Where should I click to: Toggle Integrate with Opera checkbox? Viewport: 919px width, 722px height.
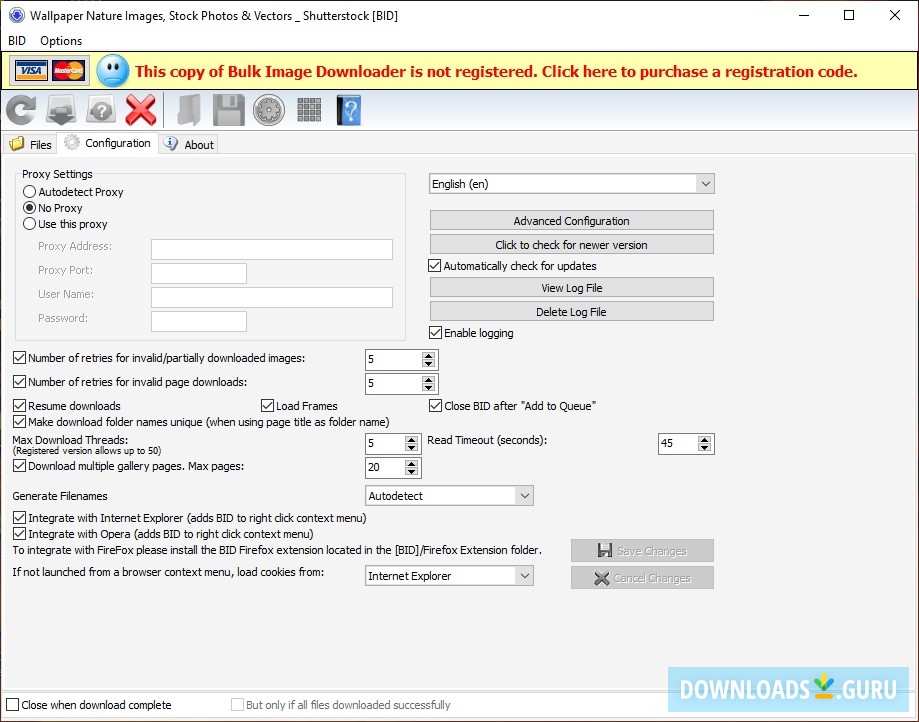click(19, 534)
